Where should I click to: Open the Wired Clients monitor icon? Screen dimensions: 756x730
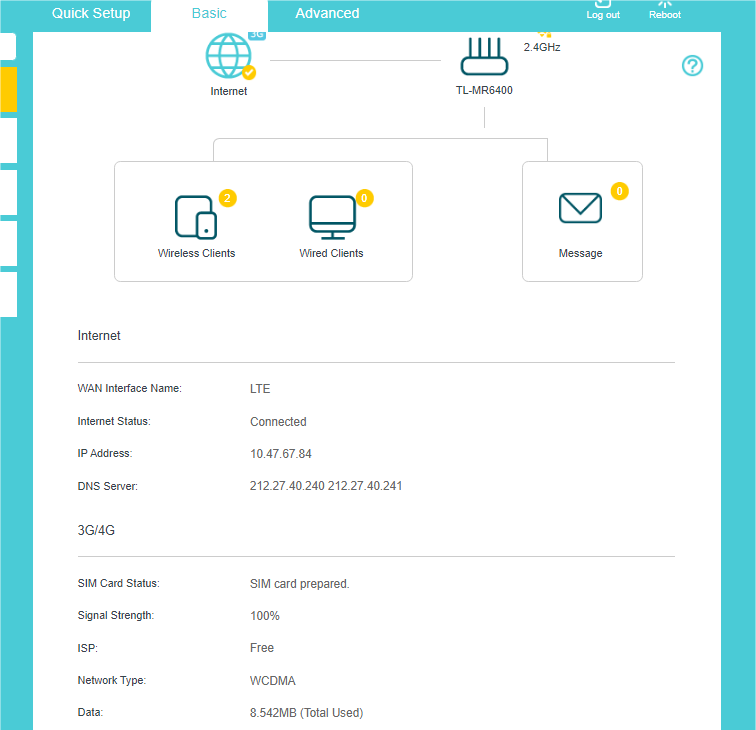332,216
